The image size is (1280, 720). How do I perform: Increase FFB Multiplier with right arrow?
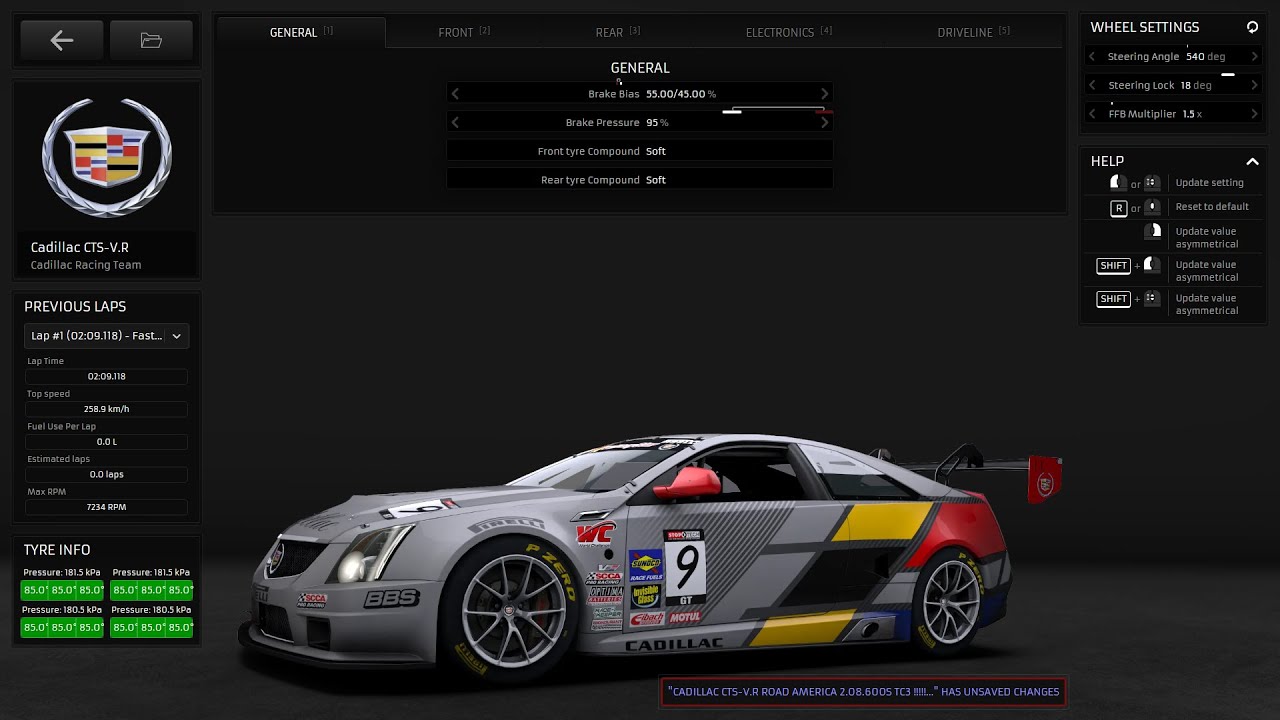pos(1254,114)
